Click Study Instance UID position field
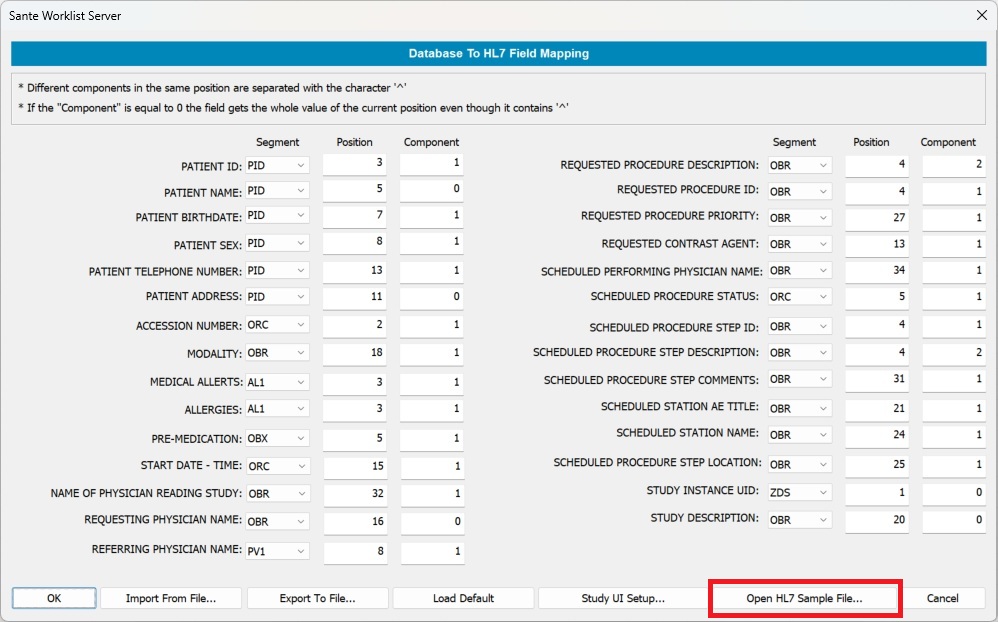 tap(876, 493)
